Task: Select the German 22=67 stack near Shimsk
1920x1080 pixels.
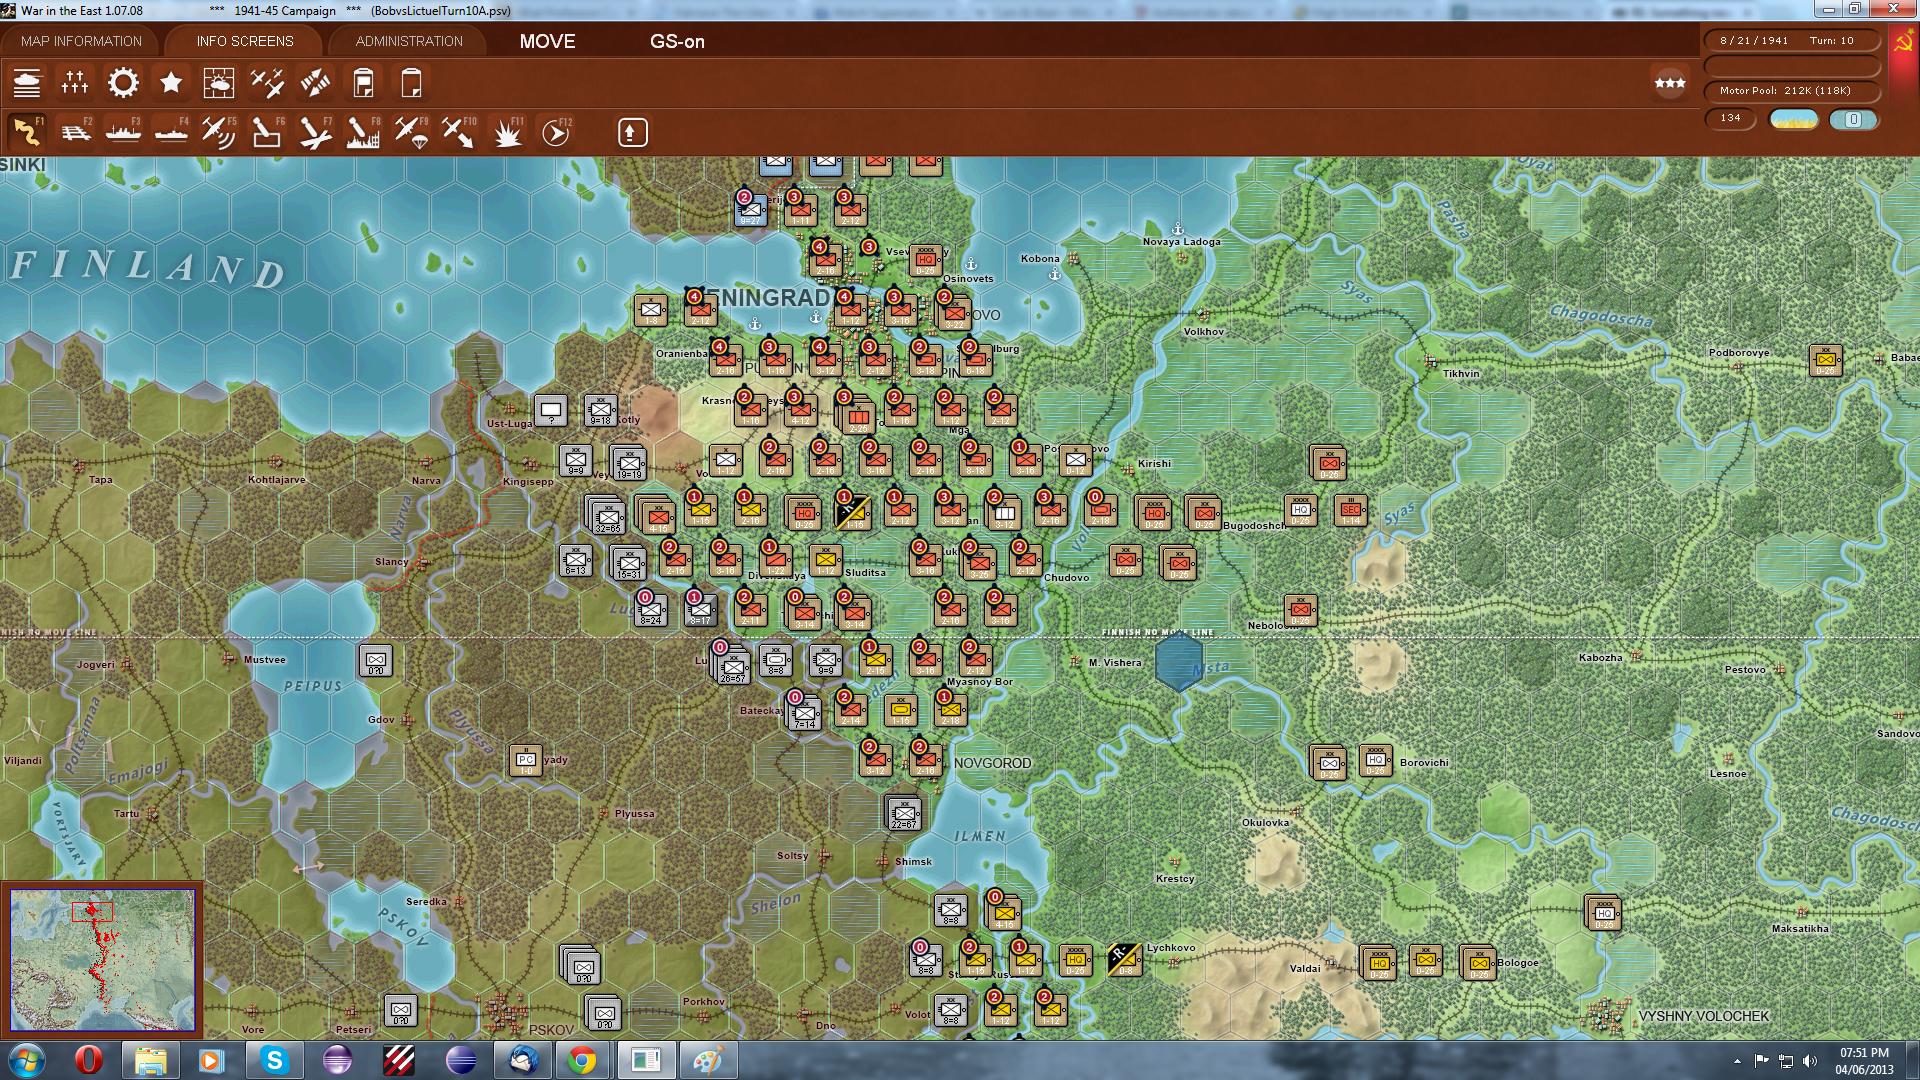Action: pyautogui.click(x=904, y=813)
